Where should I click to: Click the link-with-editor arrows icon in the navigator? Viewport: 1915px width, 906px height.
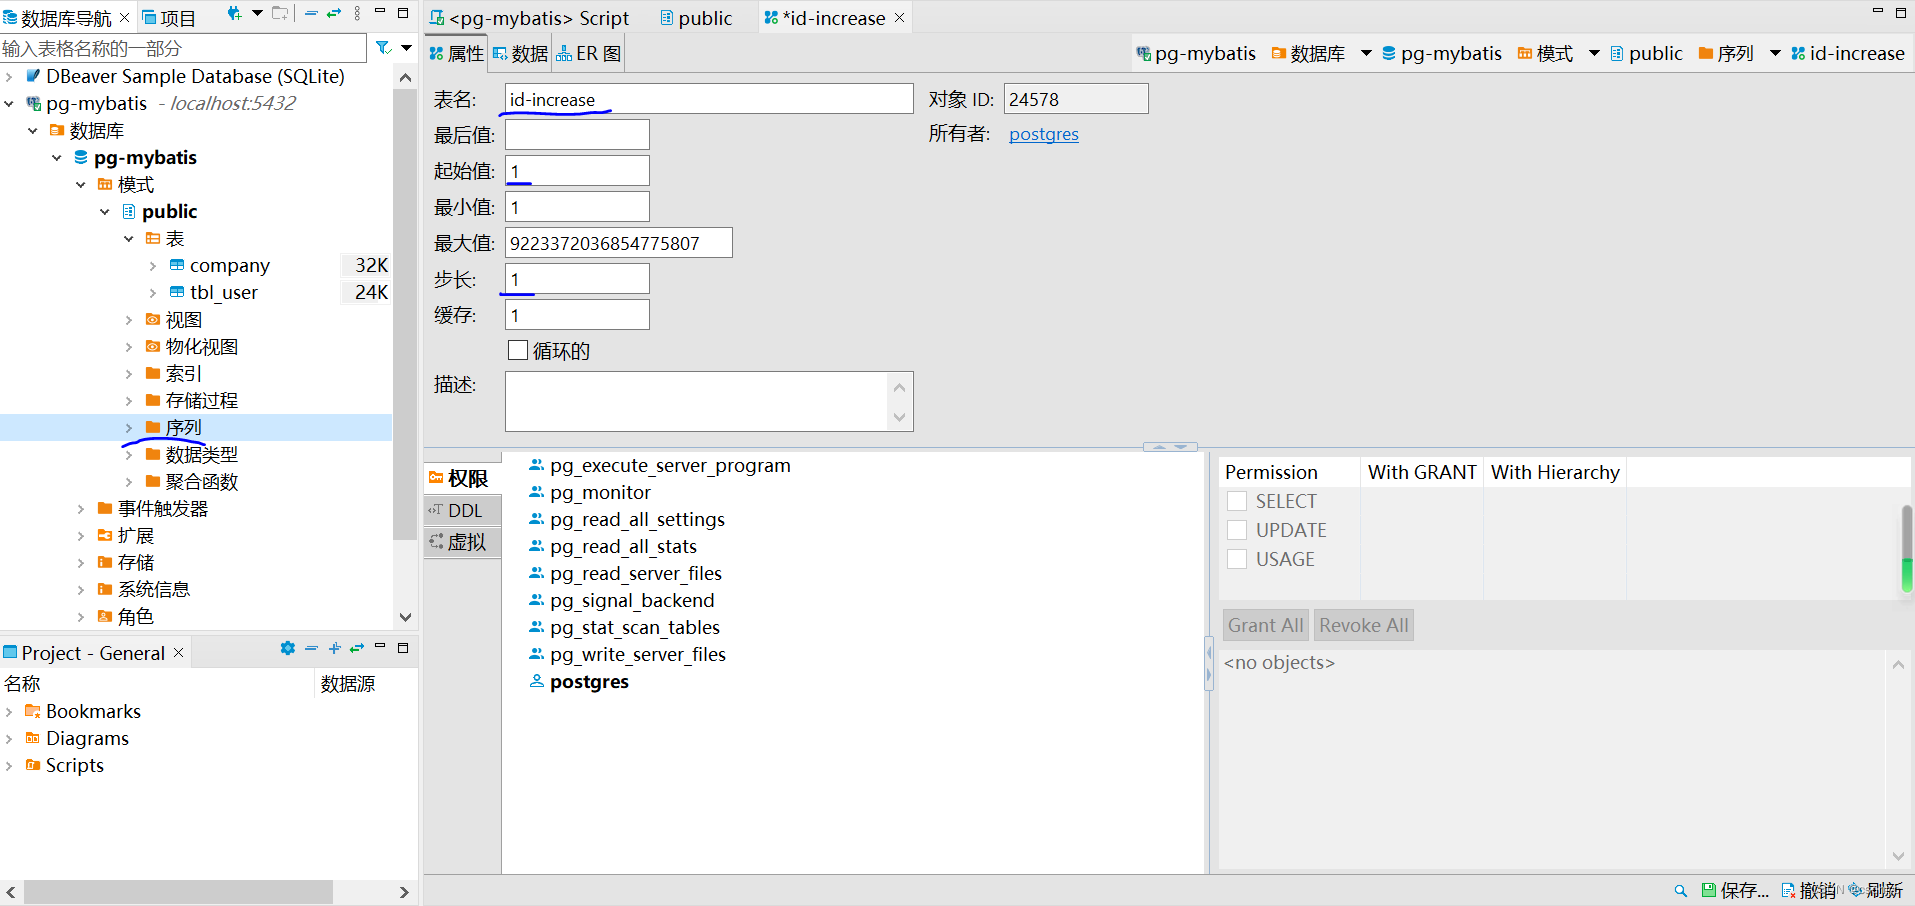[x=333, y=13]
